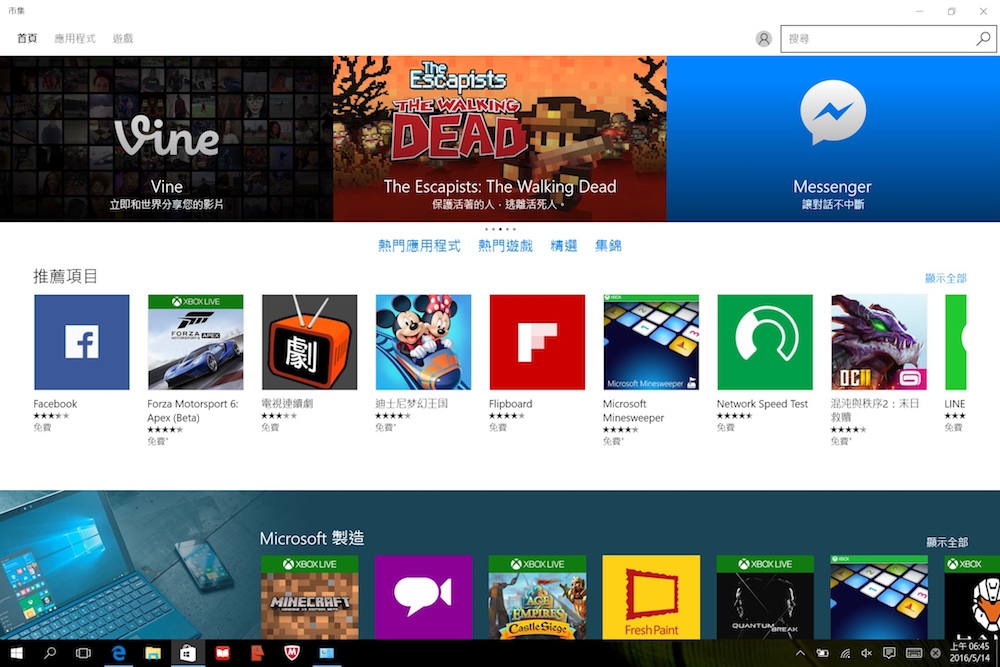Screen dimensions: 1000x667
Task: Click 顯示全部 beside 推薦項目
Action: 945,278
